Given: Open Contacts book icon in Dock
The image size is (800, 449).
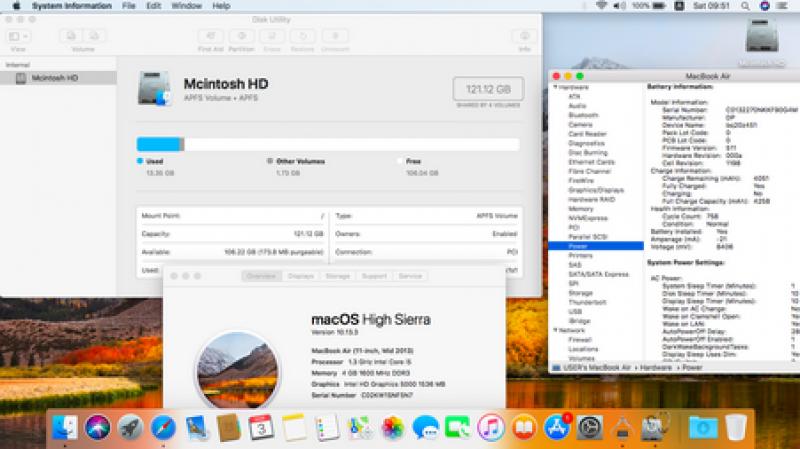Looking at the screenshot, I should (x=229, y=427).
